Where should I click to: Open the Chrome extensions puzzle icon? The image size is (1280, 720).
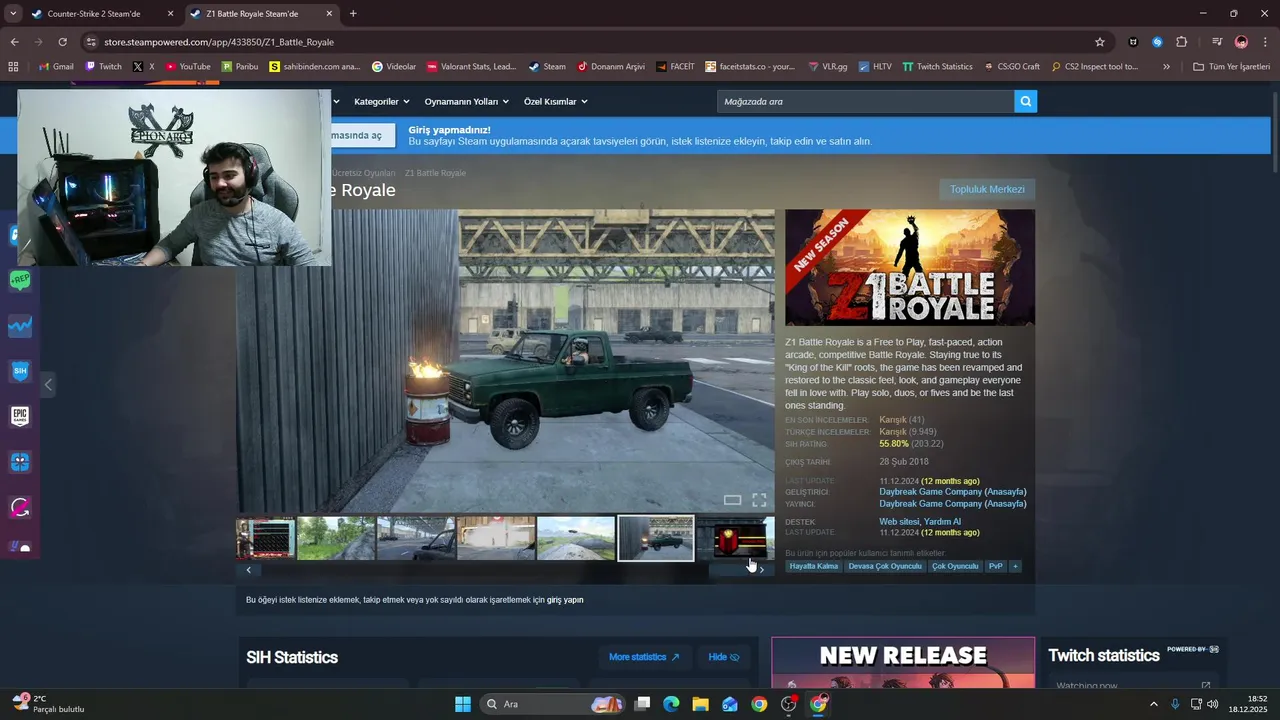(1182, 42)
